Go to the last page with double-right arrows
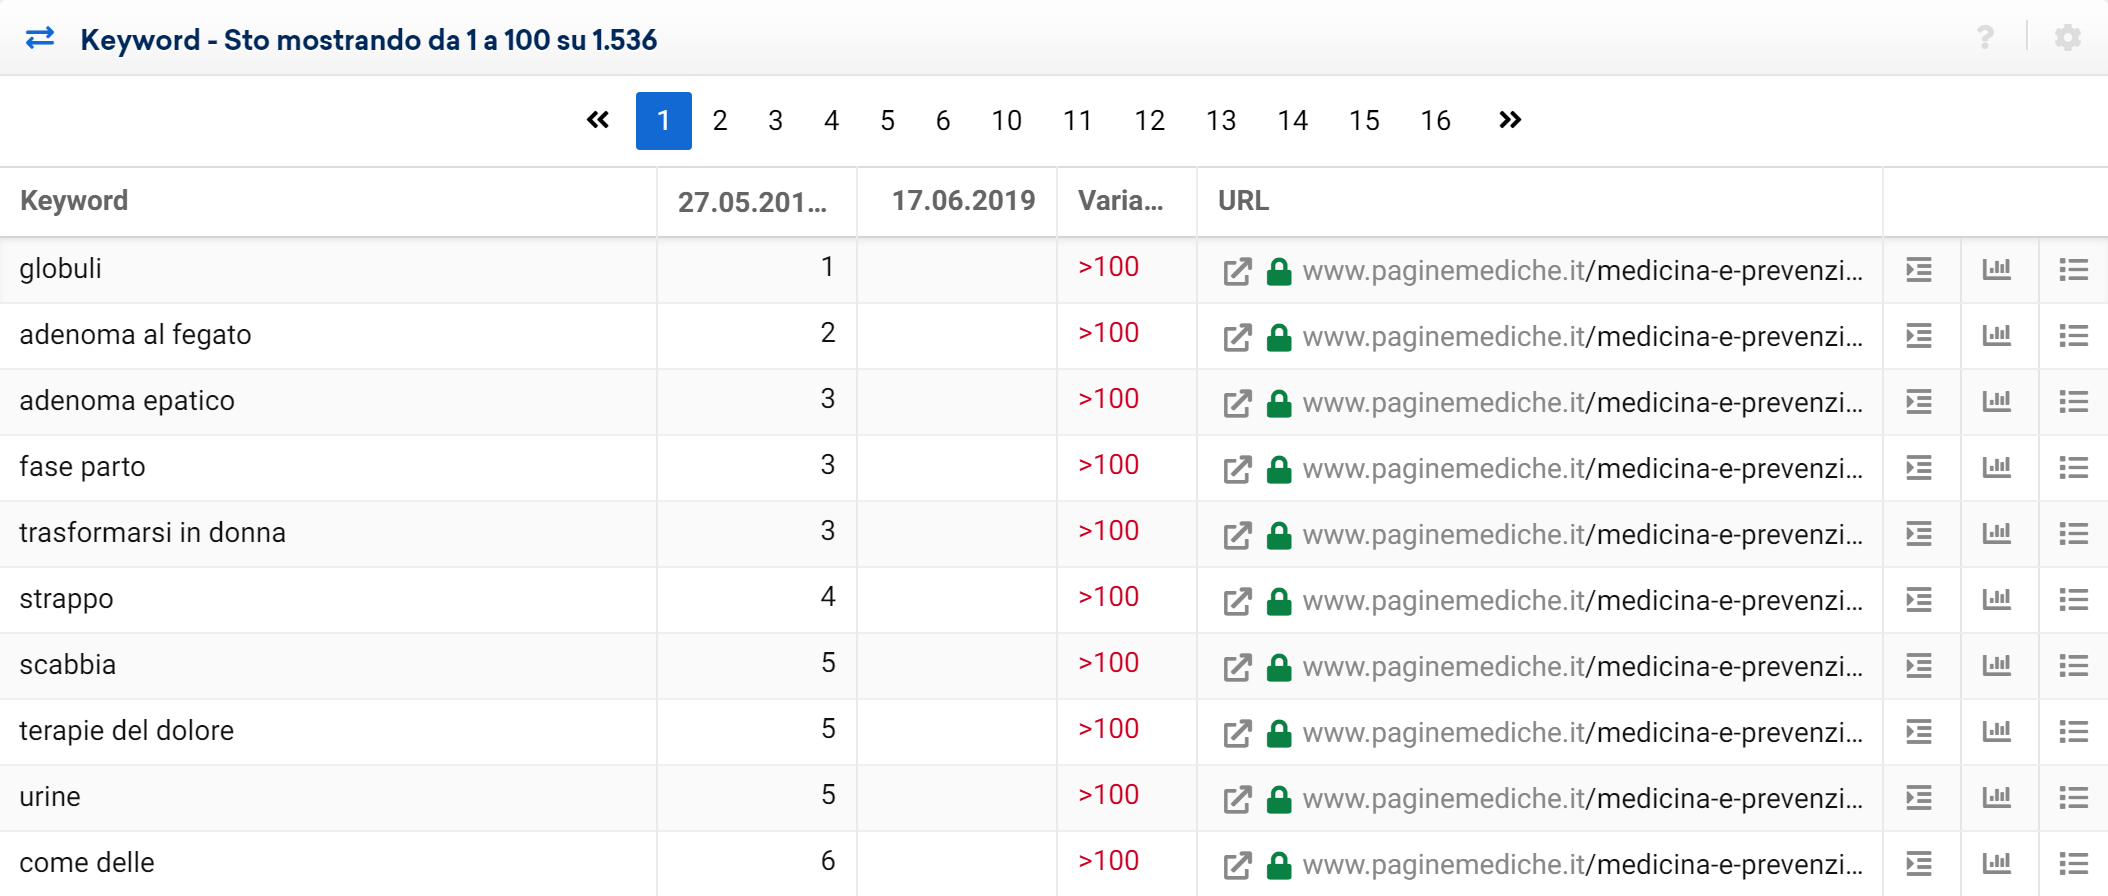Image resolution: width=2108 pixels, height=896 pixels. (x=1509, y=120)
